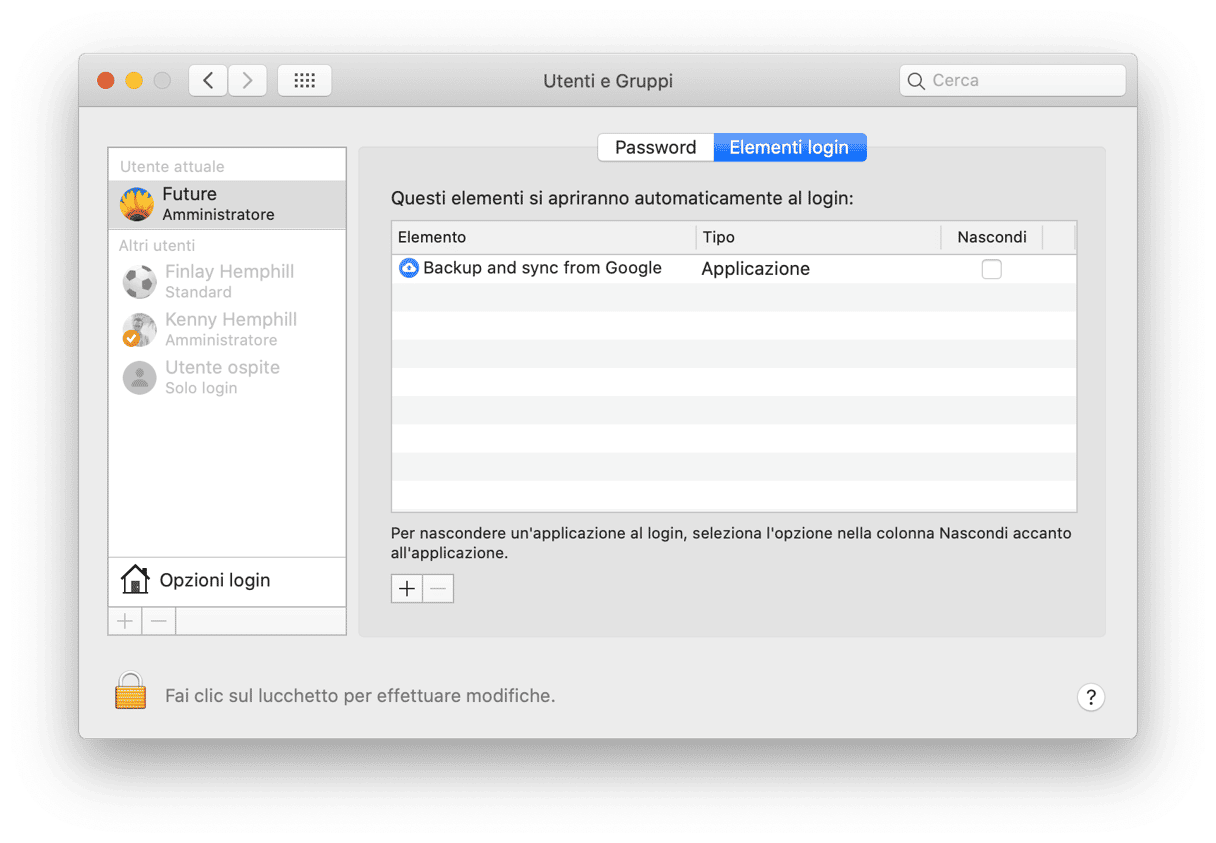Image resolution: width=1216 pixels, height=843 pixels.
Task: Click the padlock to make changes
Action: [x=131, y=691]
